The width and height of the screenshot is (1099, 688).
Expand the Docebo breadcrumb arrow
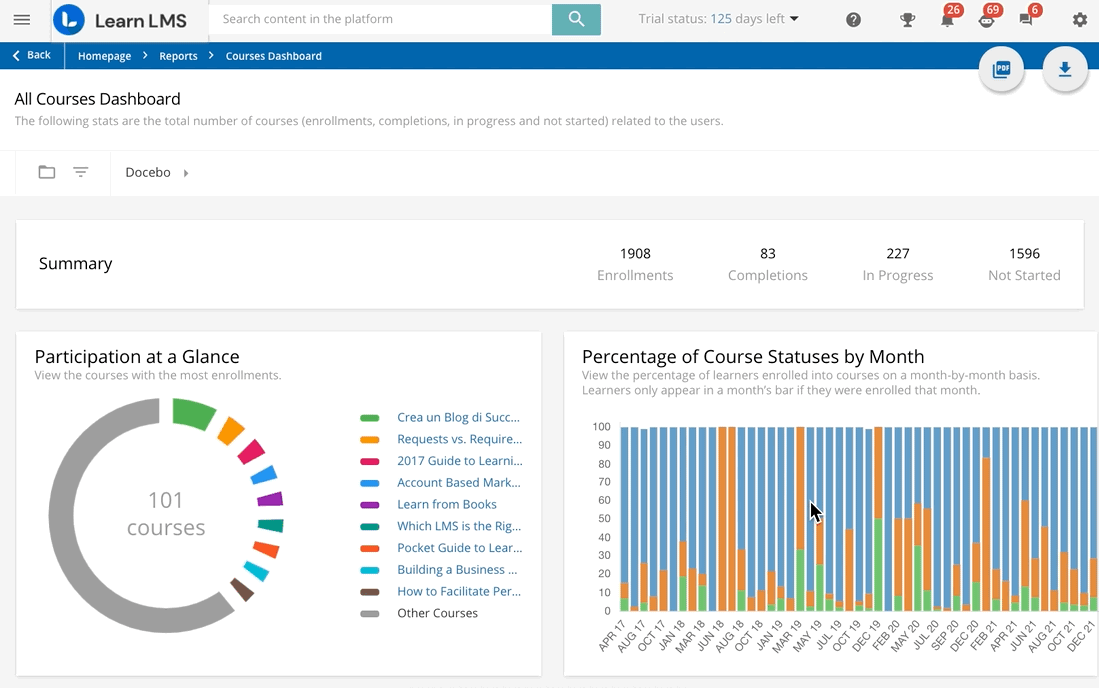184,172
